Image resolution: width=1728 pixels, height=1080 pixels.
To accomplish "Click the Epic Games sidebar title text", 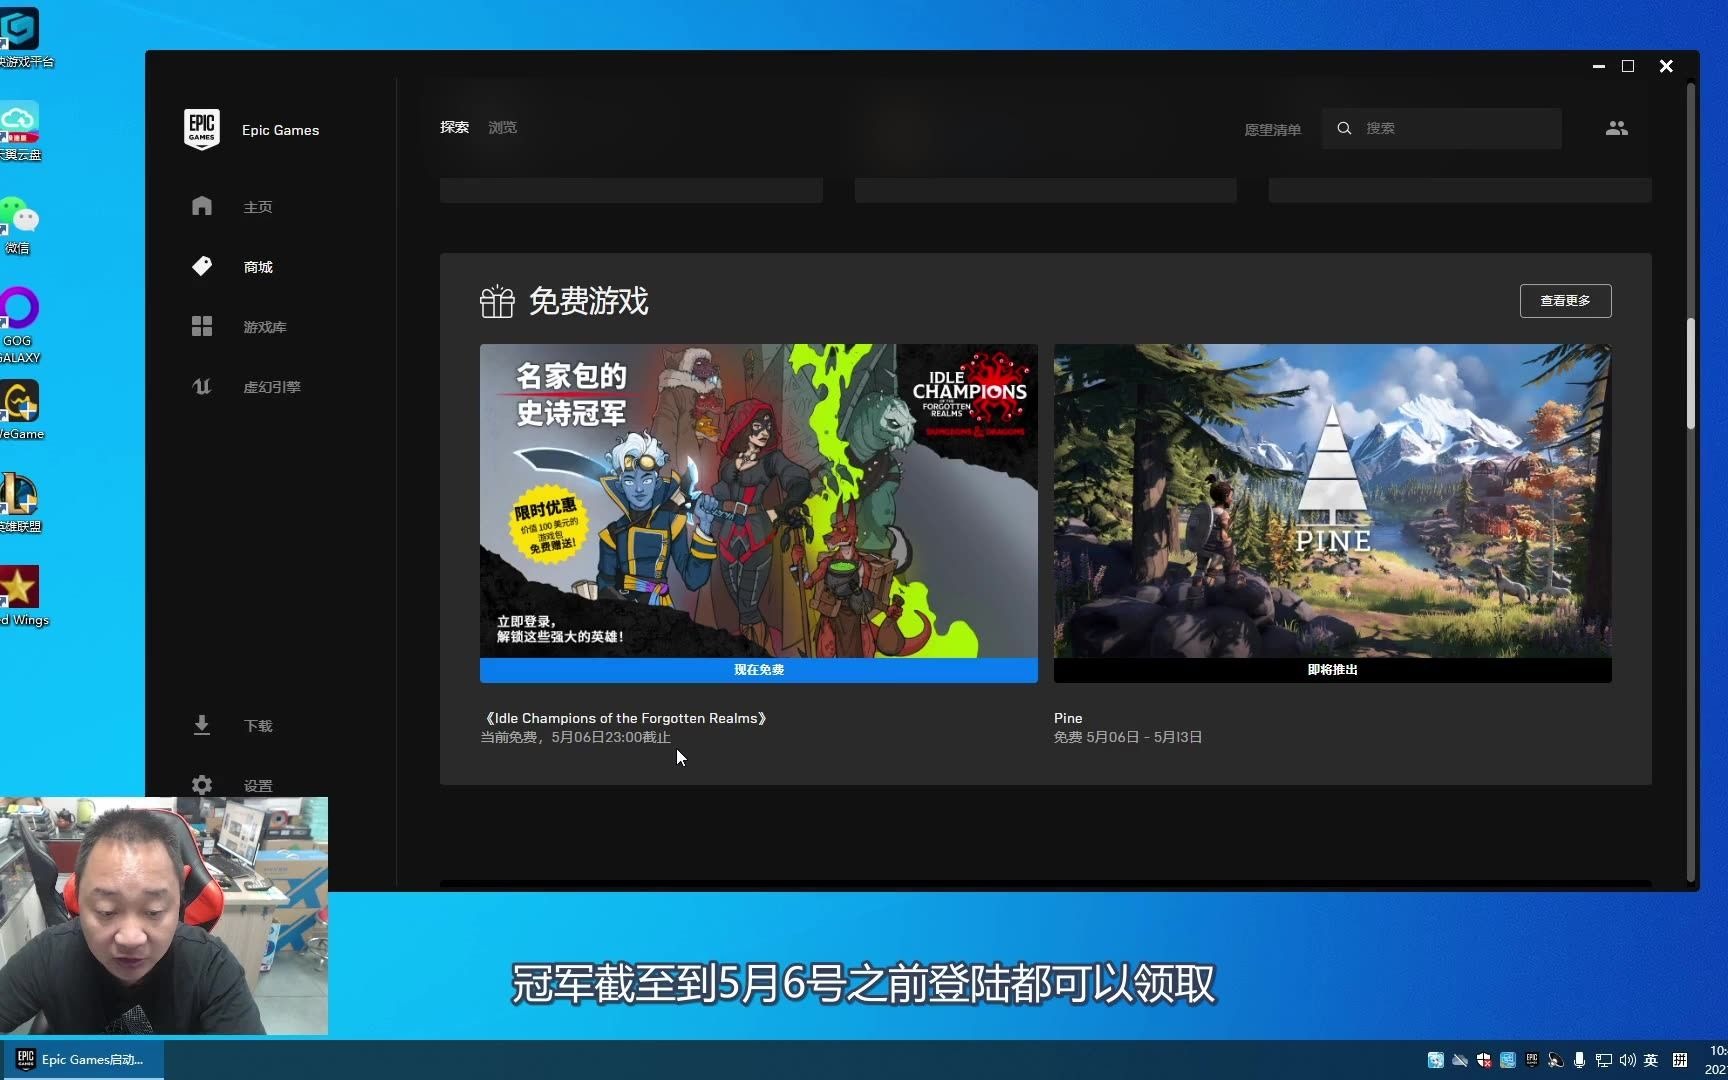I will click(x=280, y=130).
